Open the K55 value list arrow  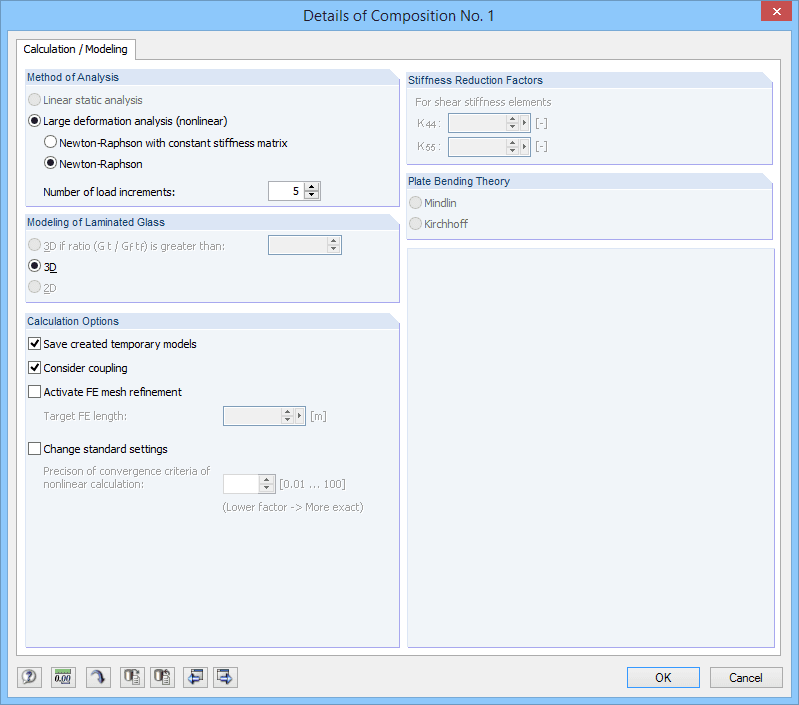[524, 147]
